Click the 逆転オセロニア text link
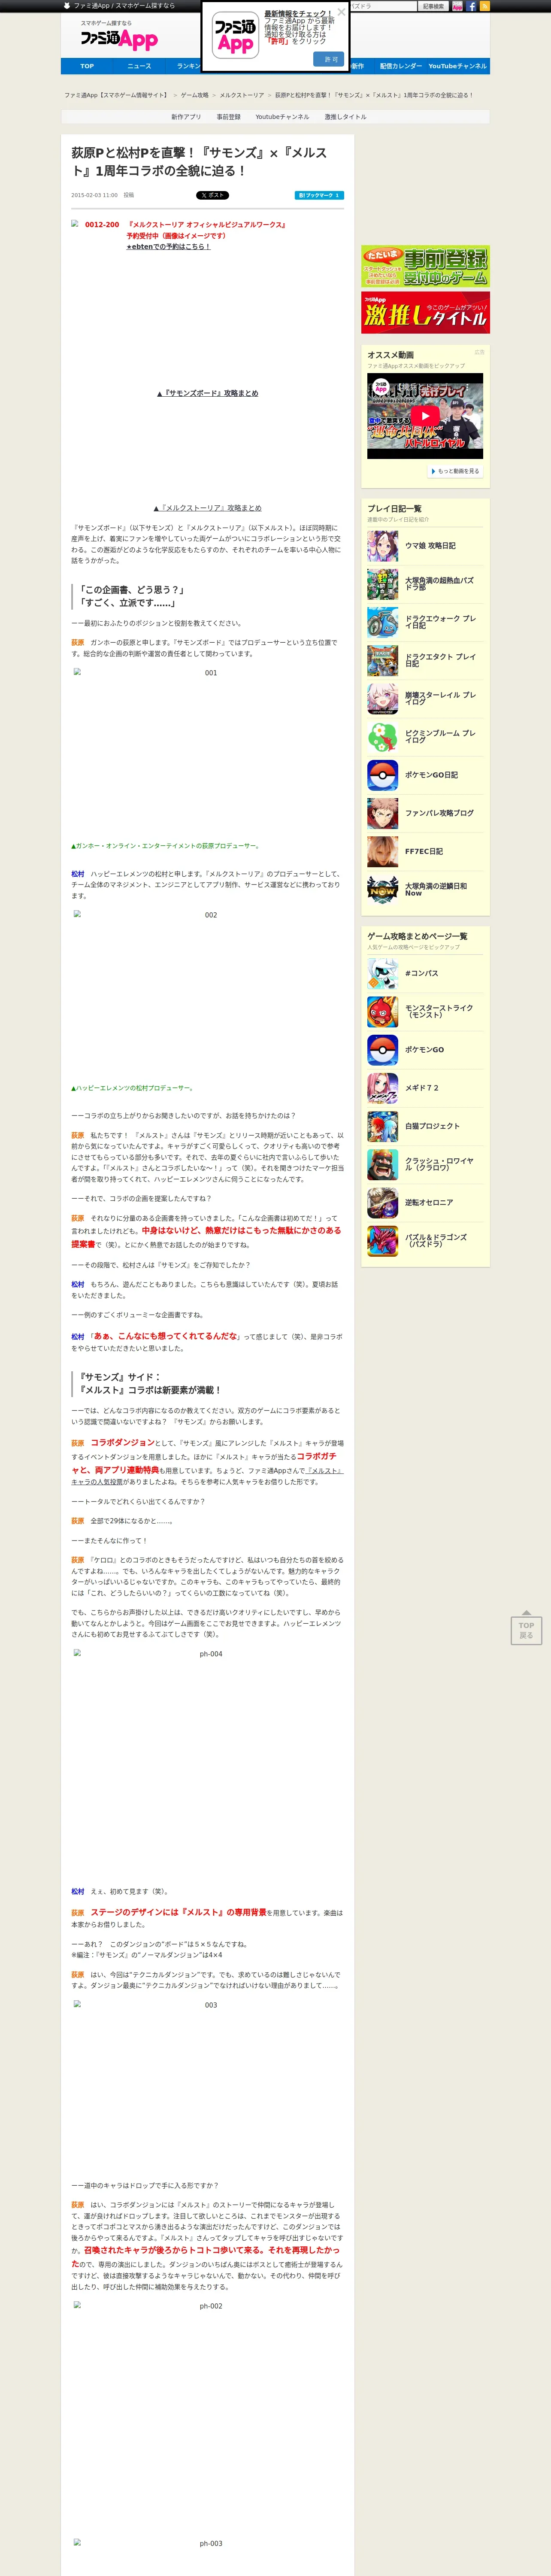The image size is (551, 2576). click(x=429, y=1203)
